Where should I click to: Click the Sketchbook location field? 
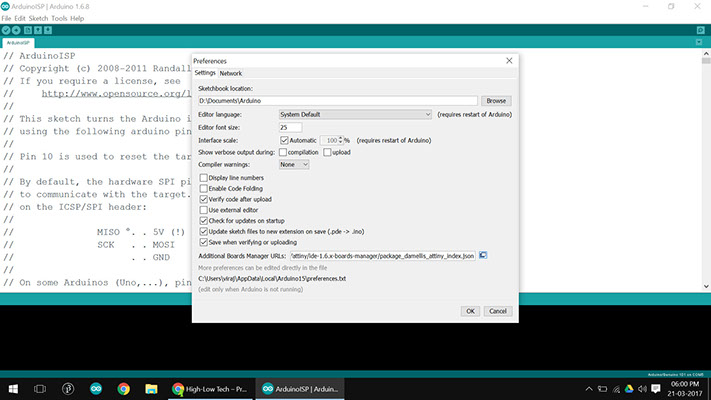coord(338,101)
